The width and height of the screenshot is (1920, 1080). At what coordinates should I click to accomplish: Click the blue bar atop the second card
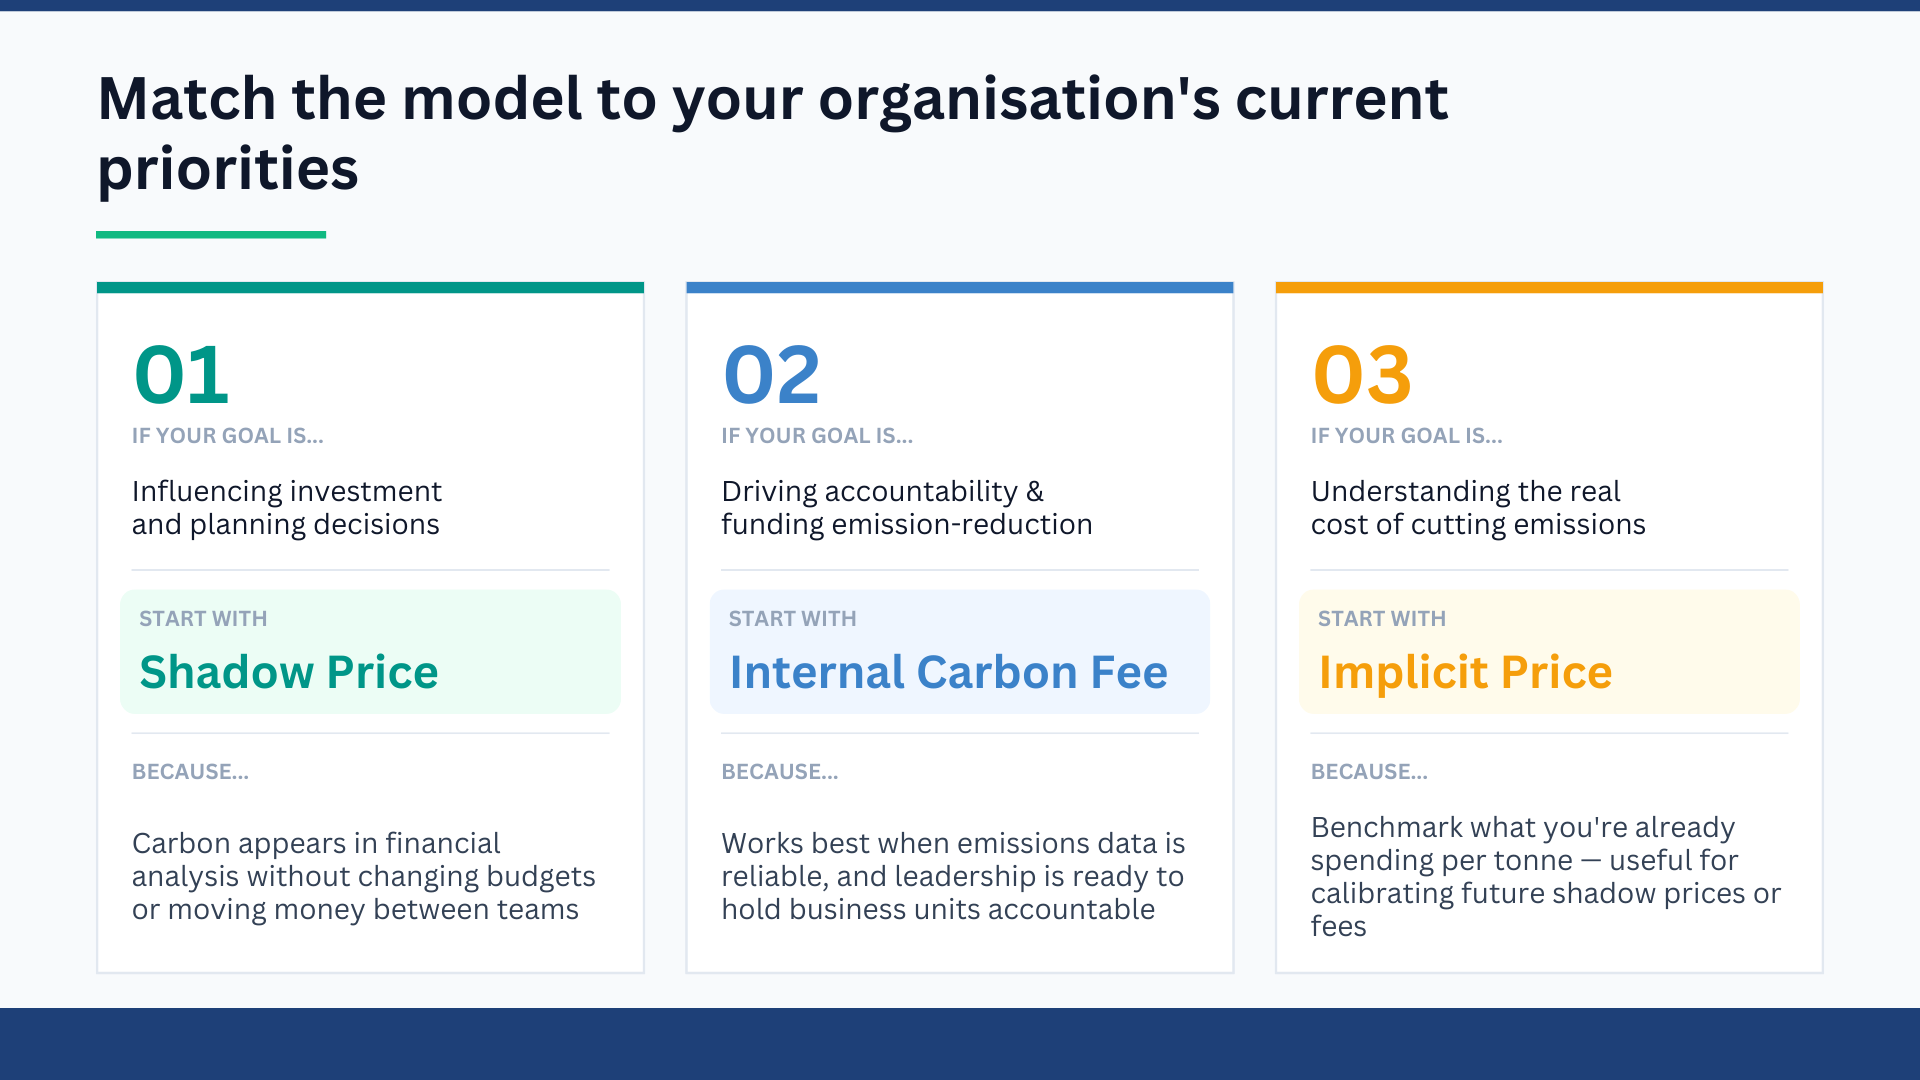point(959,288)
